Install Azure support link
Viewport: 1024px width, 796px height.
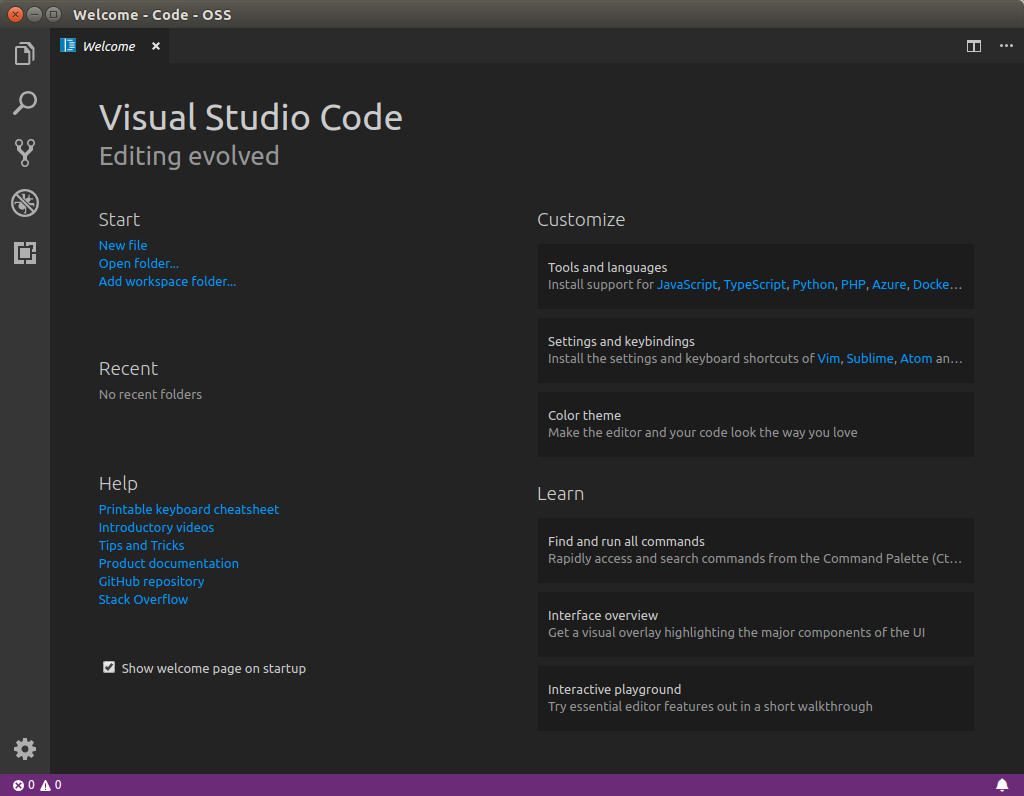(x=889, y=285)
